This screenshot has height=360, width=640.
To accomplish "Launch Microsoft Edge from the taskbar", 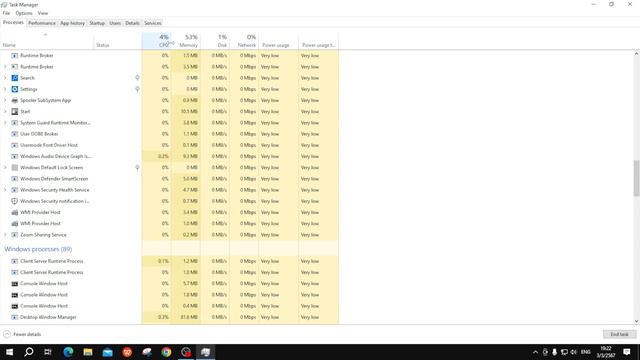I will (68, 352).
